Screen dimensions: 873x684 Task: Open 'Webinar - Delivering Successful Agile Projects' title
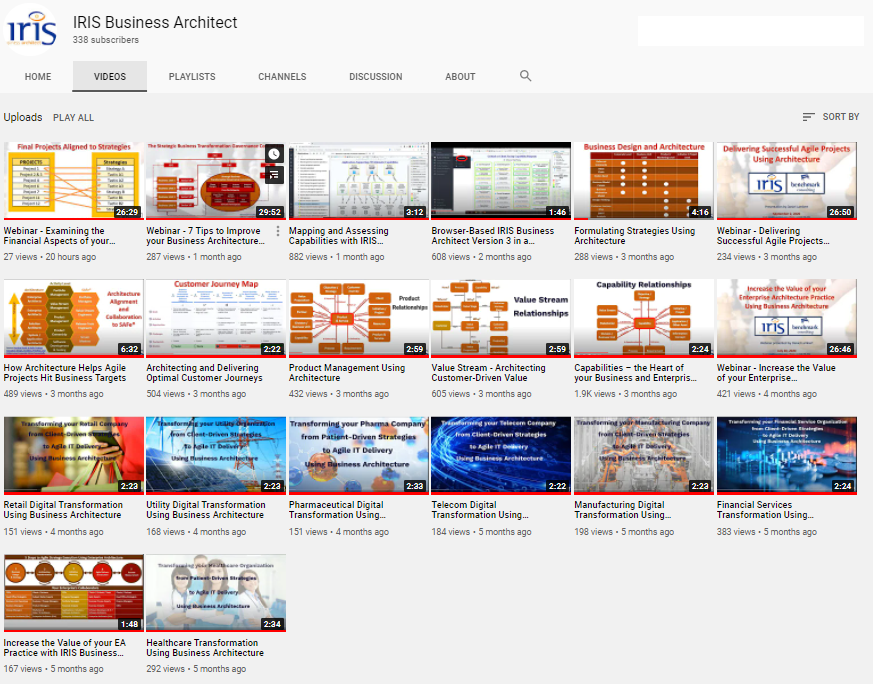[x=773, y=235]
